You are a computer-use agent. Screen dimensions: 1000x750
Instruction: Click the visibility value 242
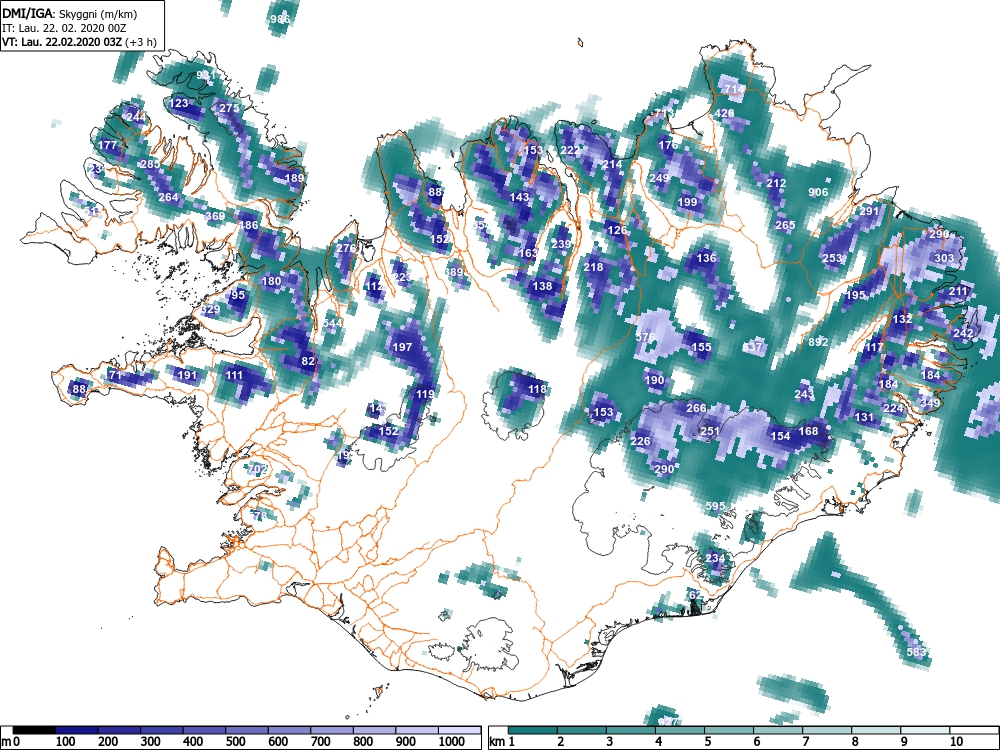click(x=963, y=333)
